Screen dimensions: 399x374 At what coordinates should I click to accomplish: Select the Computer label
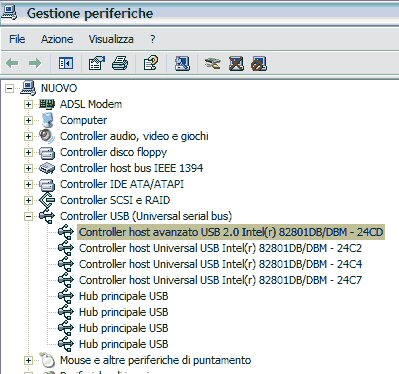coord(83,120)
